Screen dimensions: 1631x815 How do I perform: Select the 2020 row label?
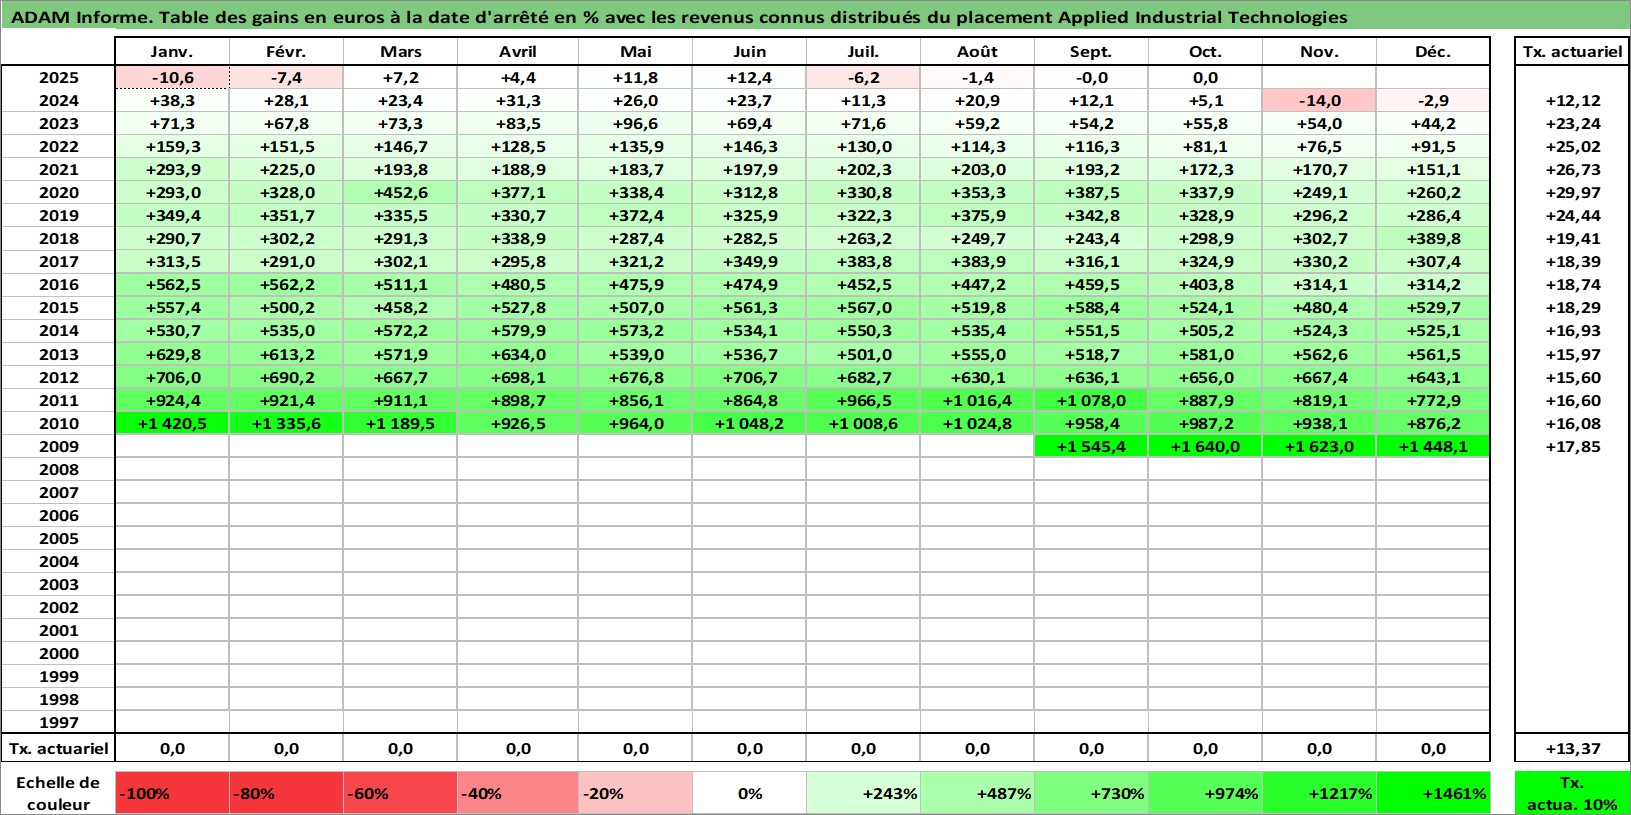click(x=58, y=192)
